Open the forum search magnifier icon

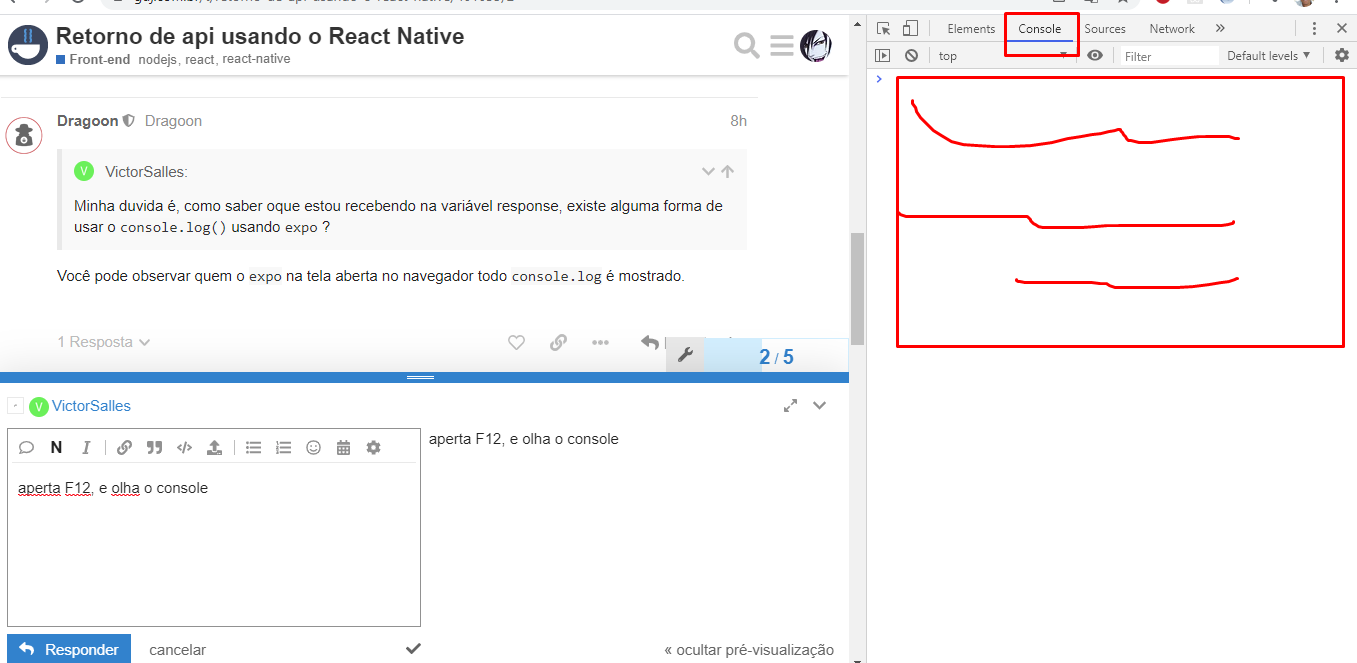pyautogui.click(x=747, y=45)
